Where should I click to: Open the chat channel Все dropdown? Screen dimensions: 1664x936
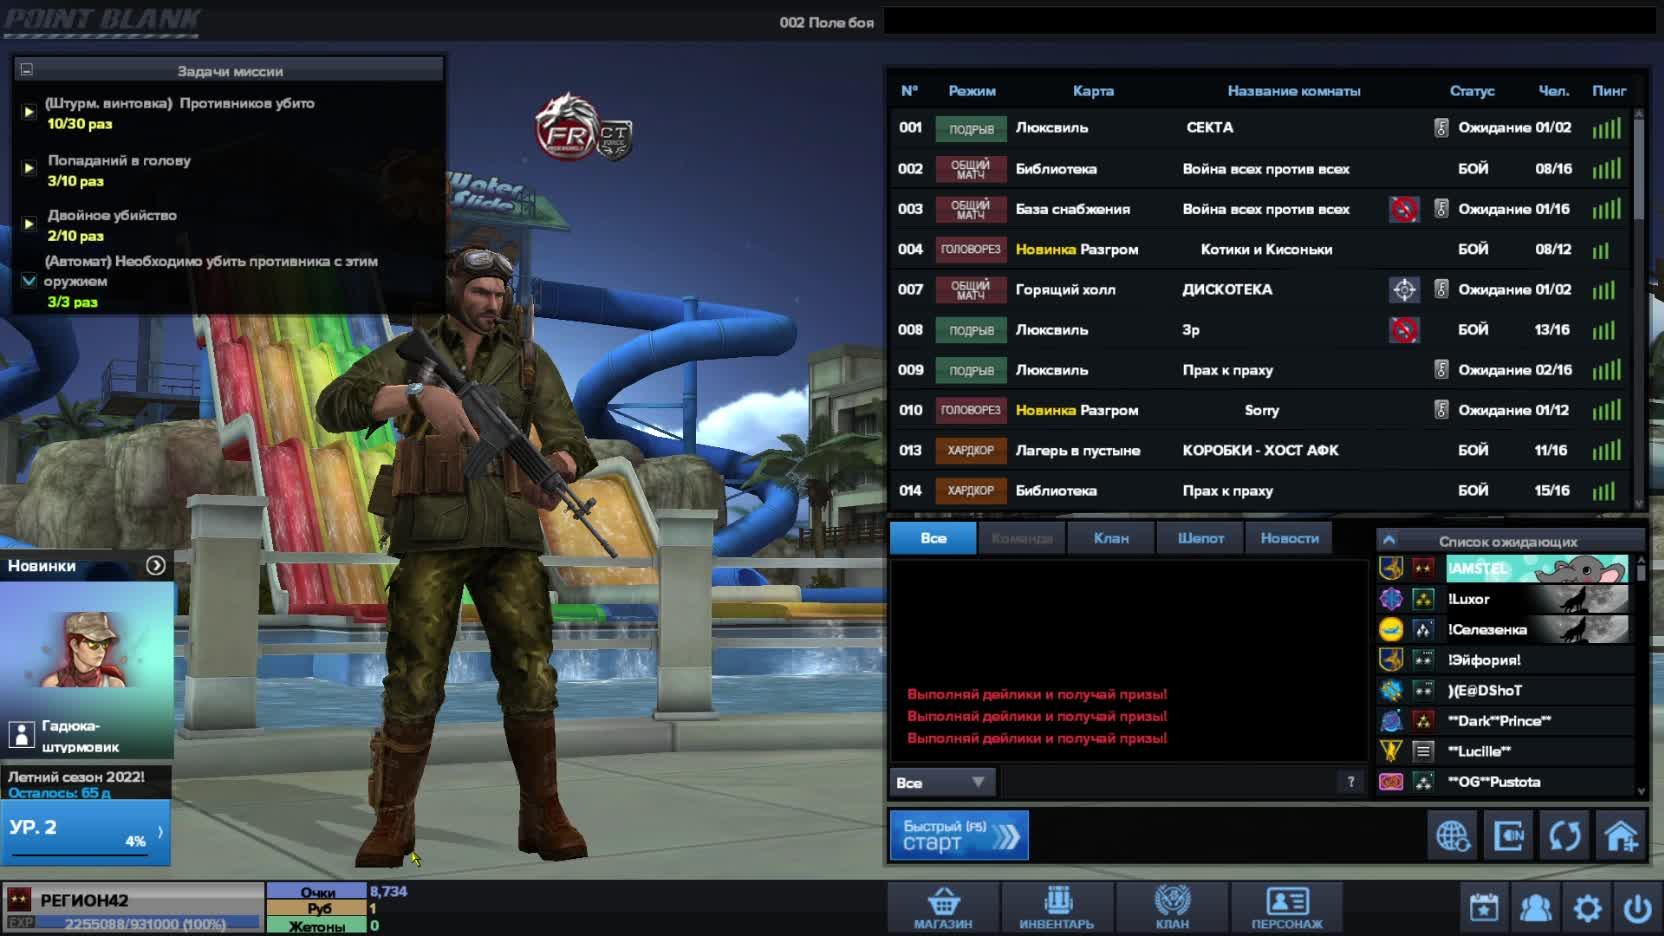click(941, 782)
